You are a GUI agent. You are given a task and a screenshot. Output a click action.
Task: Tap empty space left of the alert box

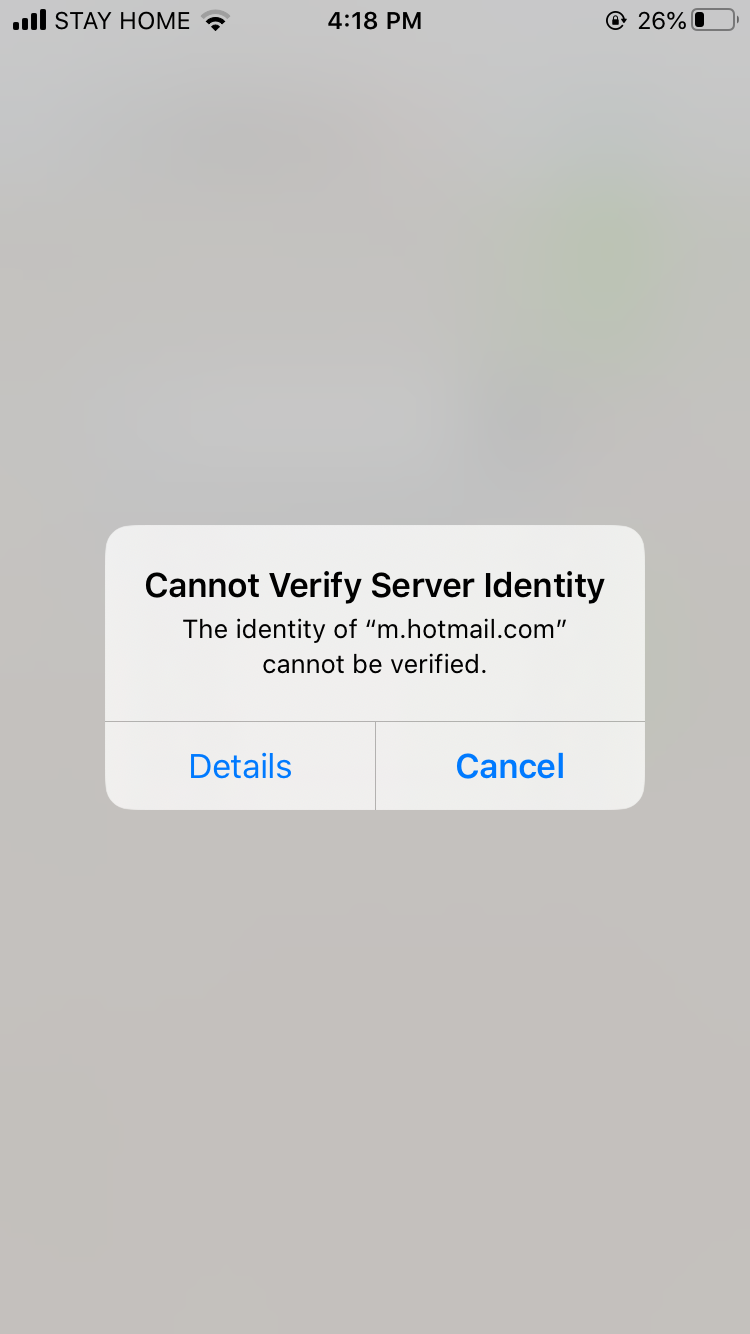[x=52, y=667]
